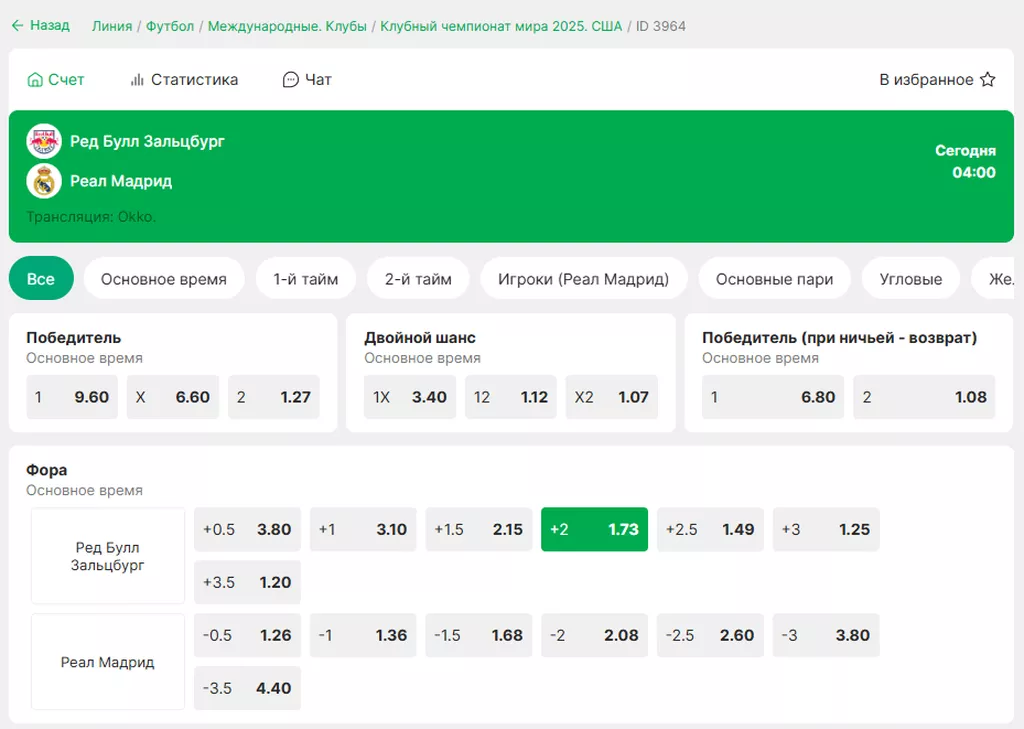Viewport: 1024px width, 729px height.
Task: Click Реал Мадрид handicap row label
Action: pyautogui.click(x=108, y=662)
